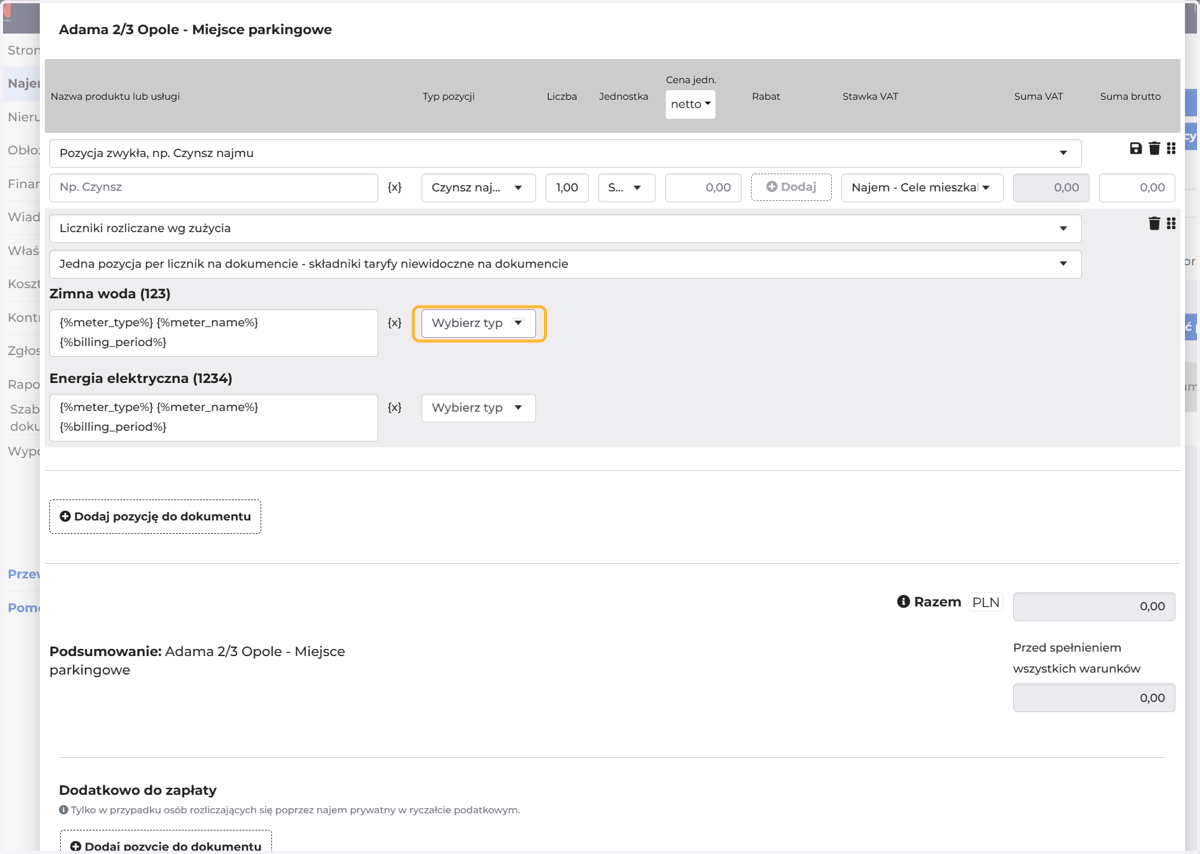Open the Jedna pozycja per licznik dropdown
Image resolution: width=1200 pixels, height=854 pixels.
pos(565,264)
